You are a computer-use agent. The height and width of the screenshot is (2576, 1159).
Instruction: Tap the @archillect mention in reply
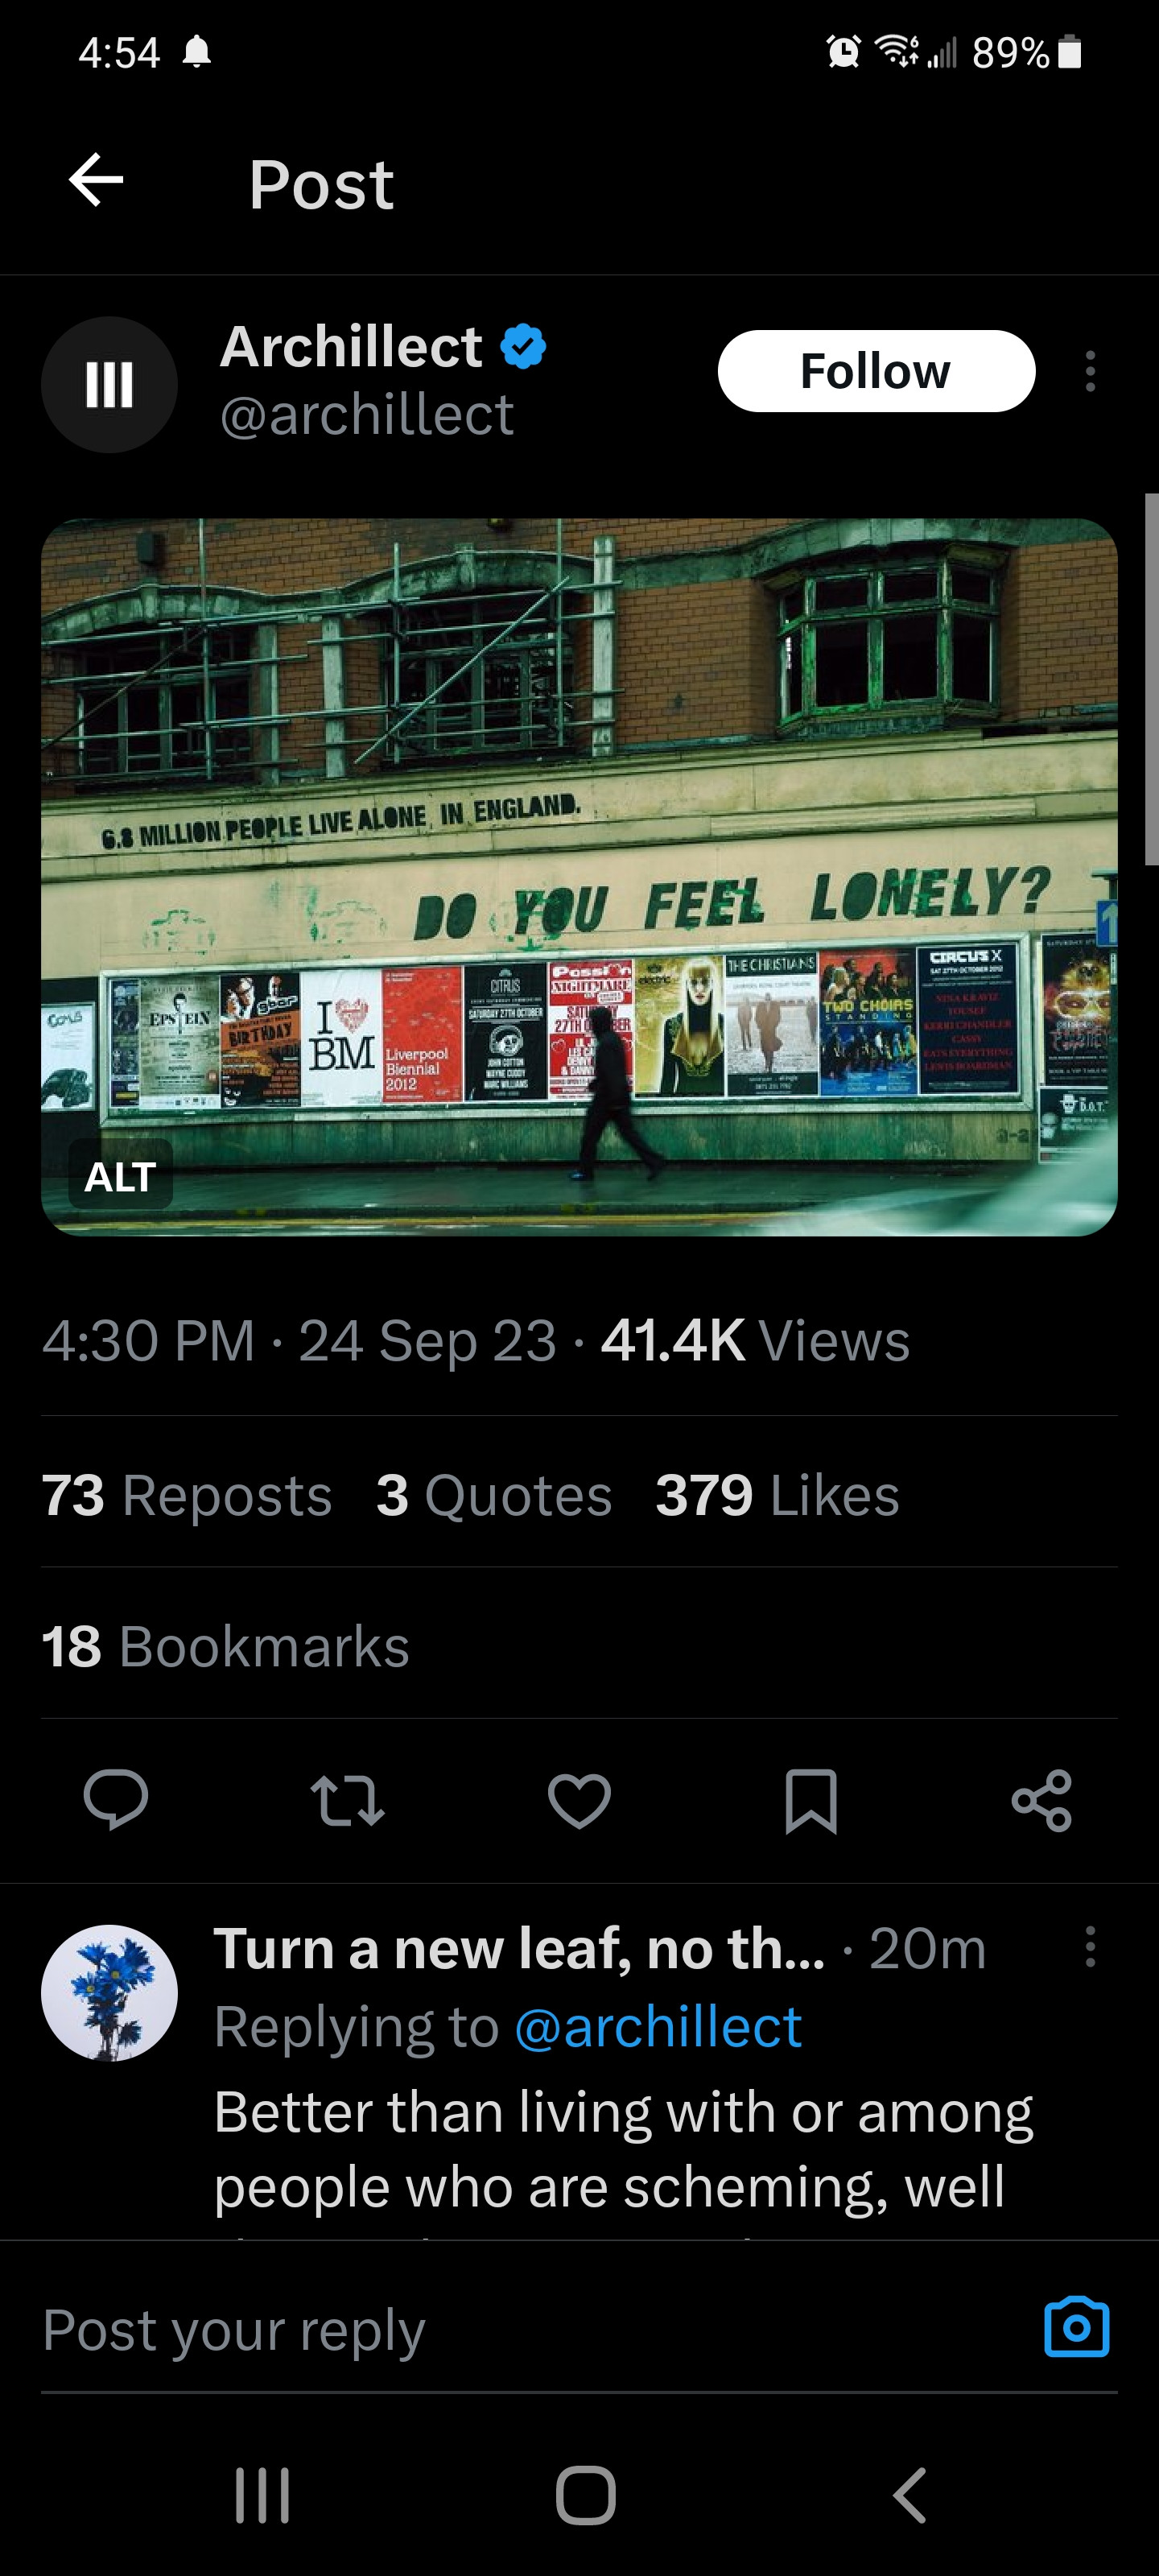click(x=658, y=2027)
